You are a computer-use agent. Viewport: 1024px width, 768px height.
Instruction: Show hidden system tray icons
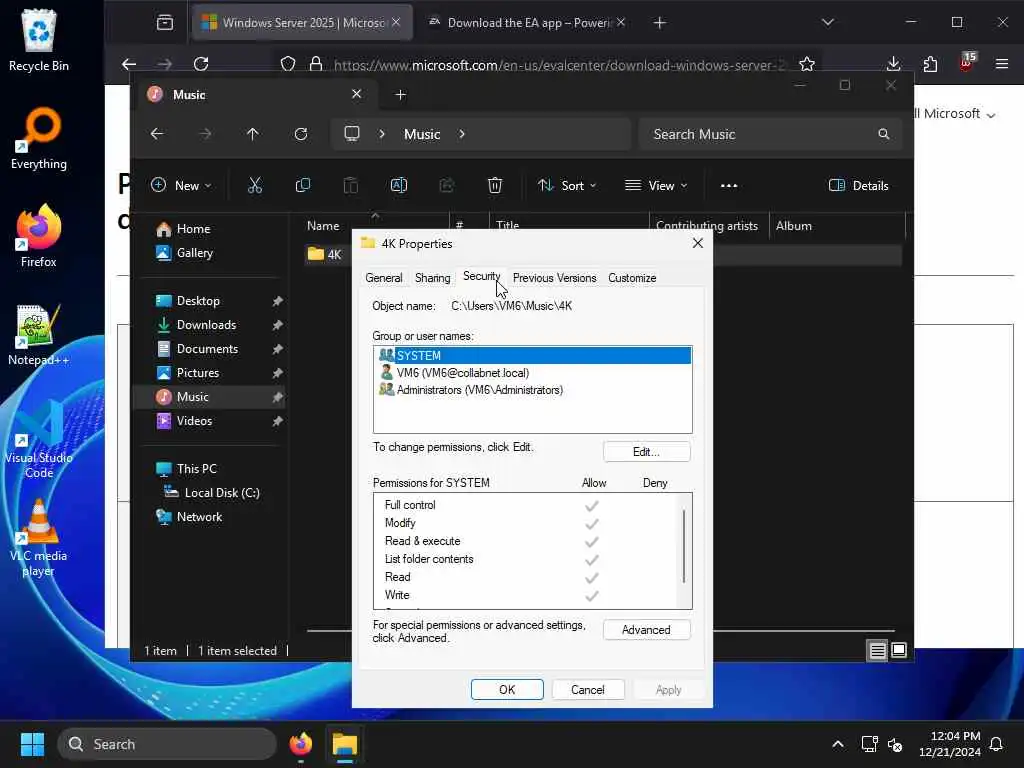pyautogui.click(x=838, y=744)
